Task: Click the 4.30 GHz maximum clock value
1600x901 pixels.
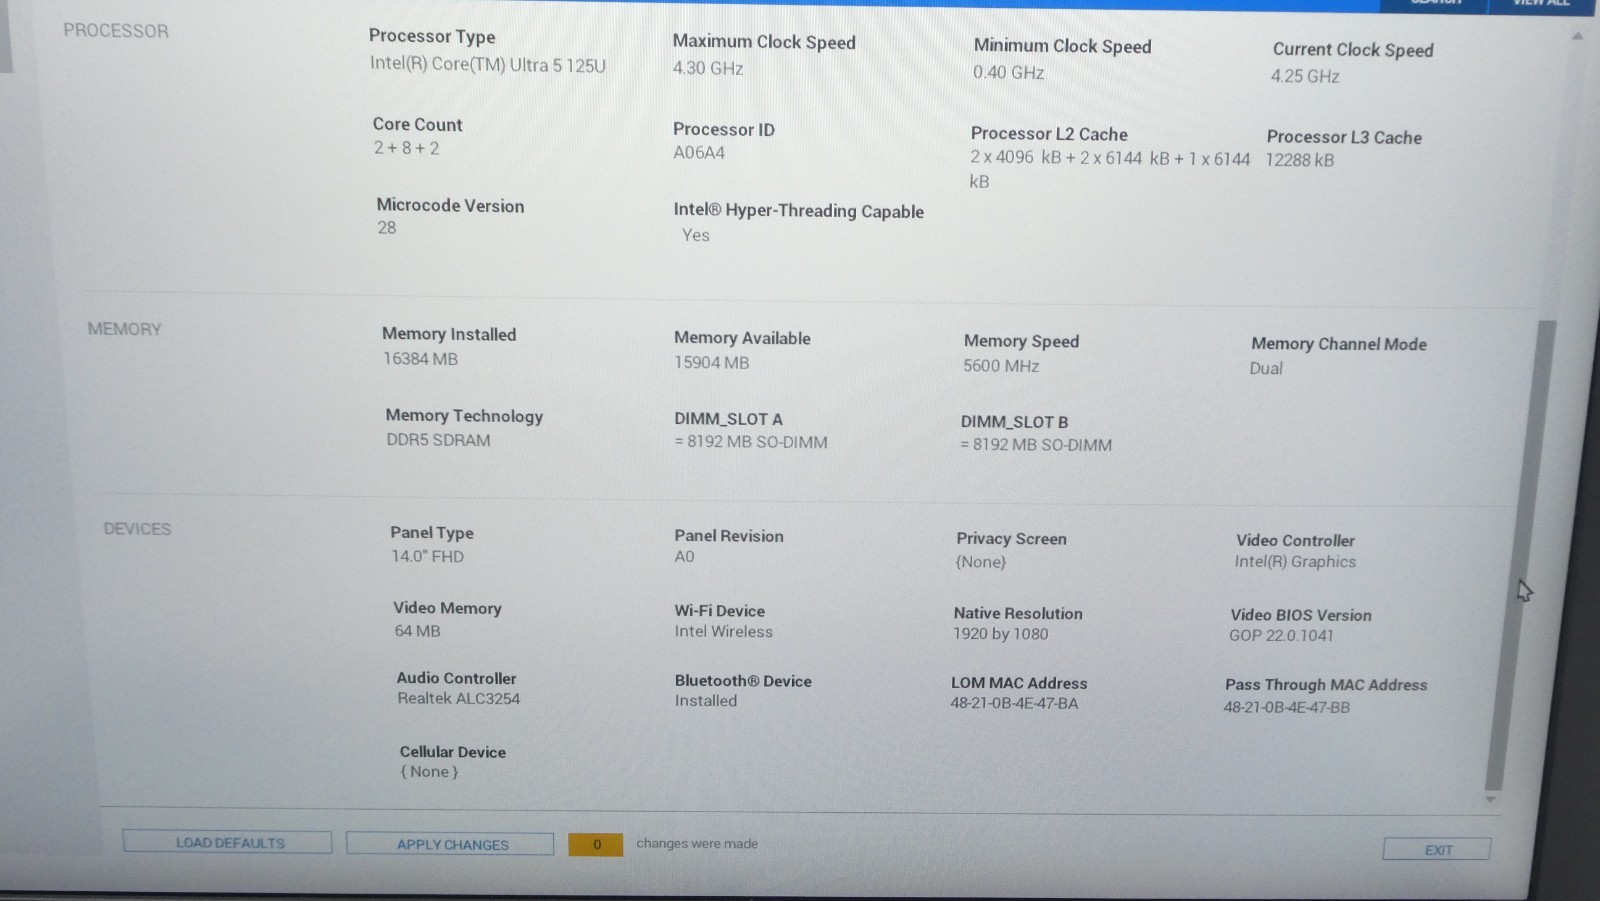Action: [x=708, y=68]
